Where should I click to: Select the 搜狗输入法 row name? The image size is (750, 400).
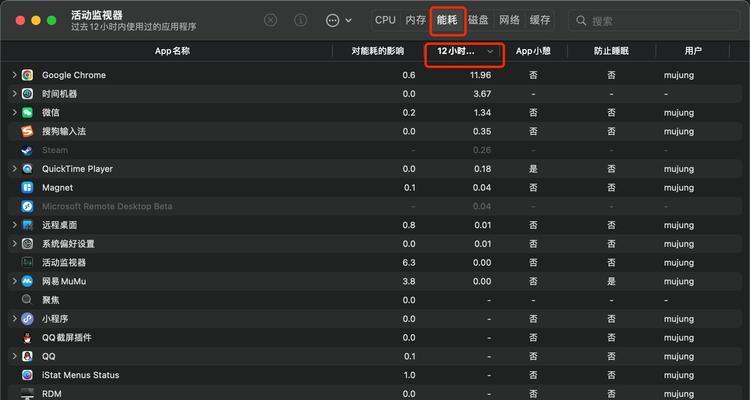[64, 131]
